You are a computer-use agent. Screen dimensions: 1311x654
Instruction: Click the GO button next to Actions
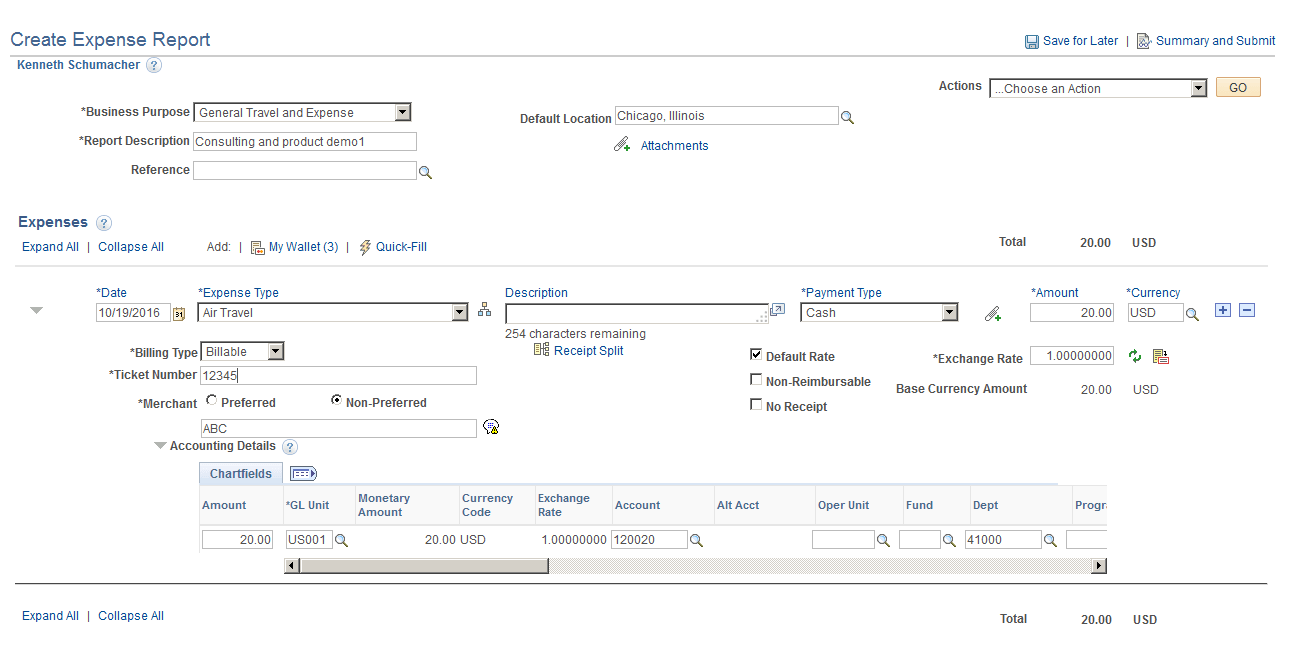point(1238,87)
